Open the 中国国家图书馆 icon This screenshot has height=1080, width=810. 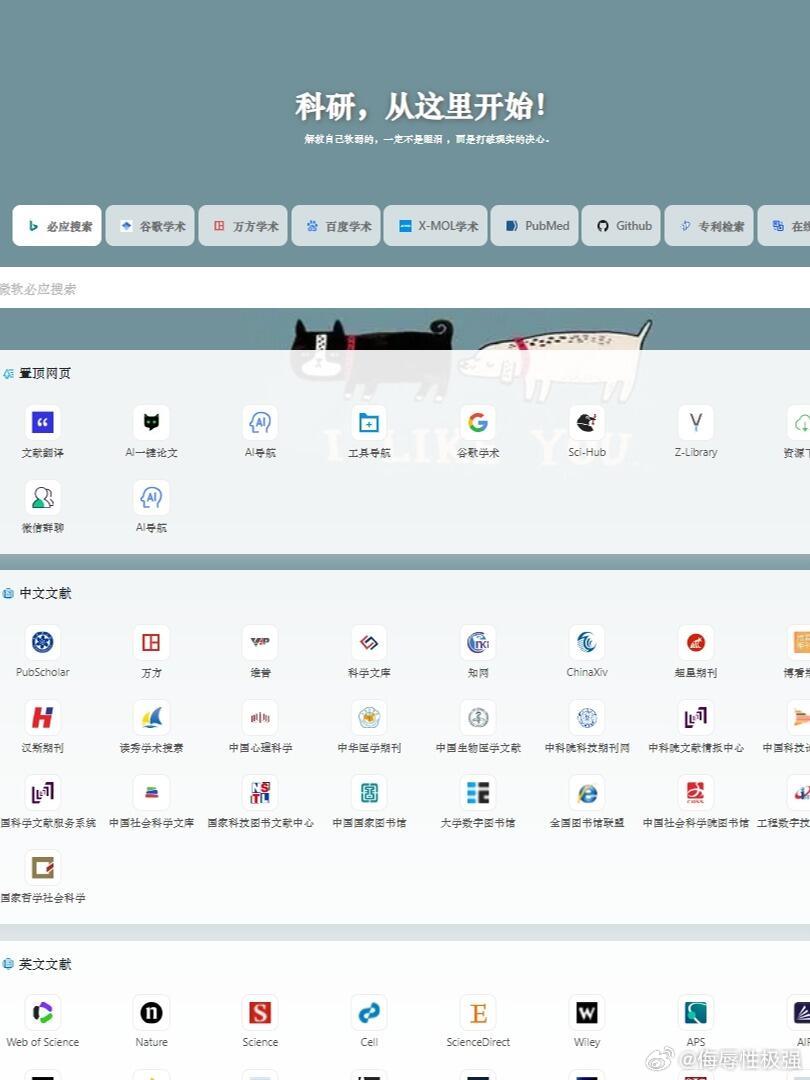(x=369, y=792)
